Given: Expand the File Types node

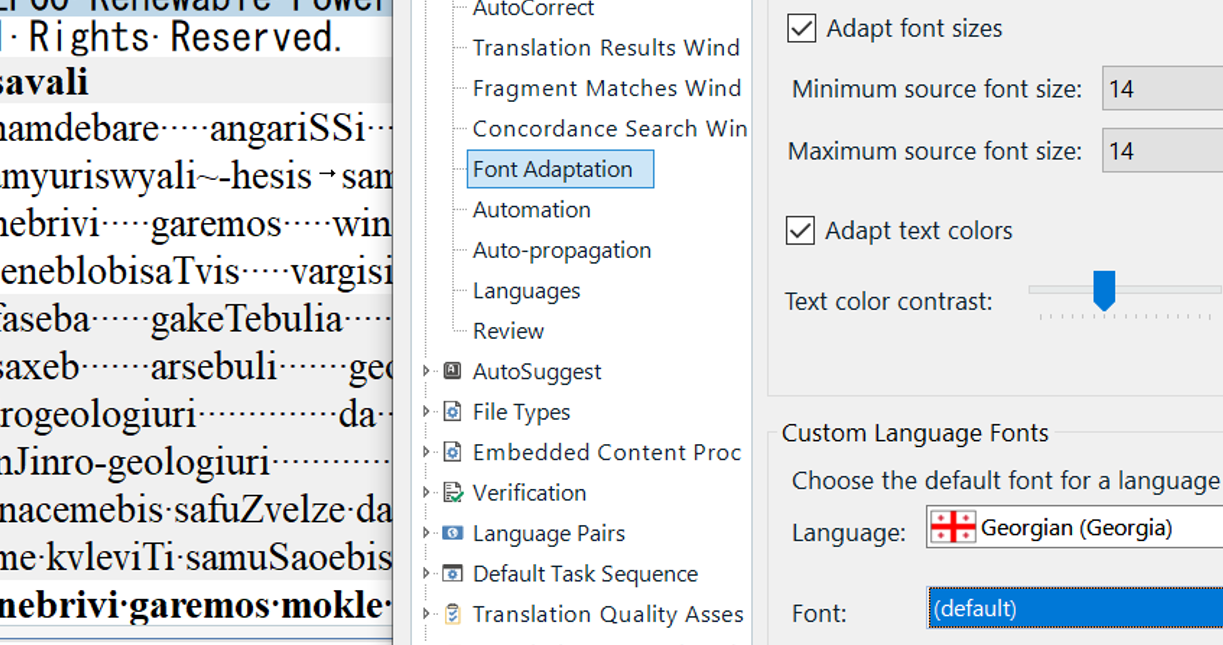Looking at the screenshot, I should (427, 412).
